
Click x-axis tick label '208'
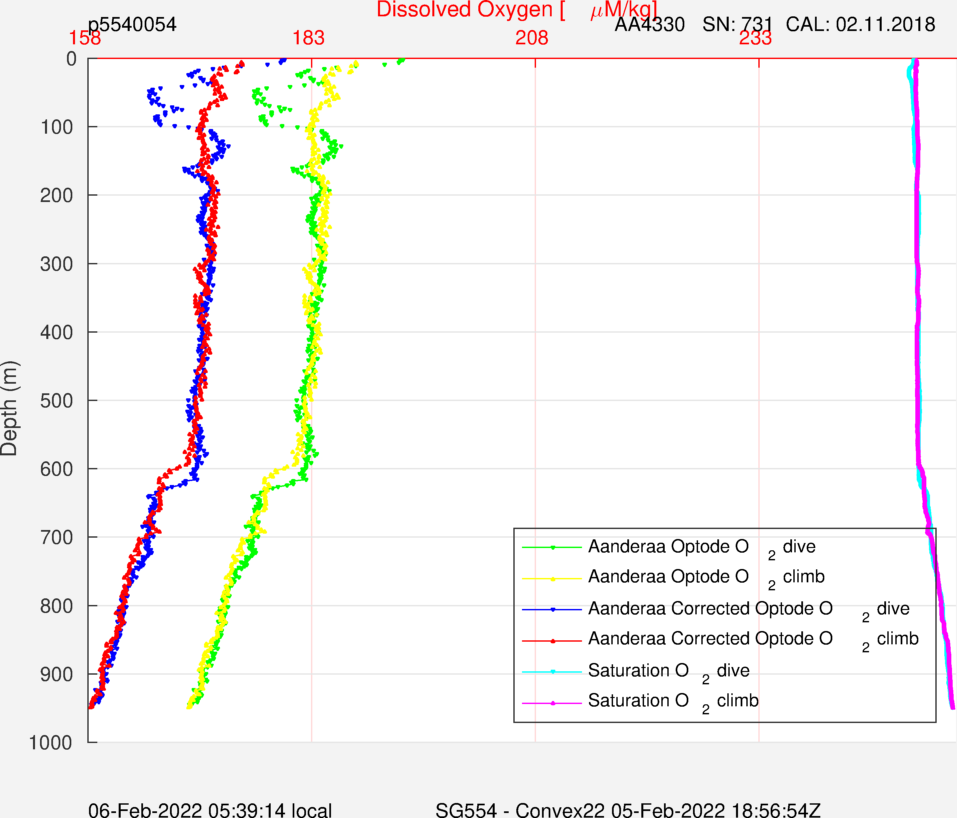point(532,38)
